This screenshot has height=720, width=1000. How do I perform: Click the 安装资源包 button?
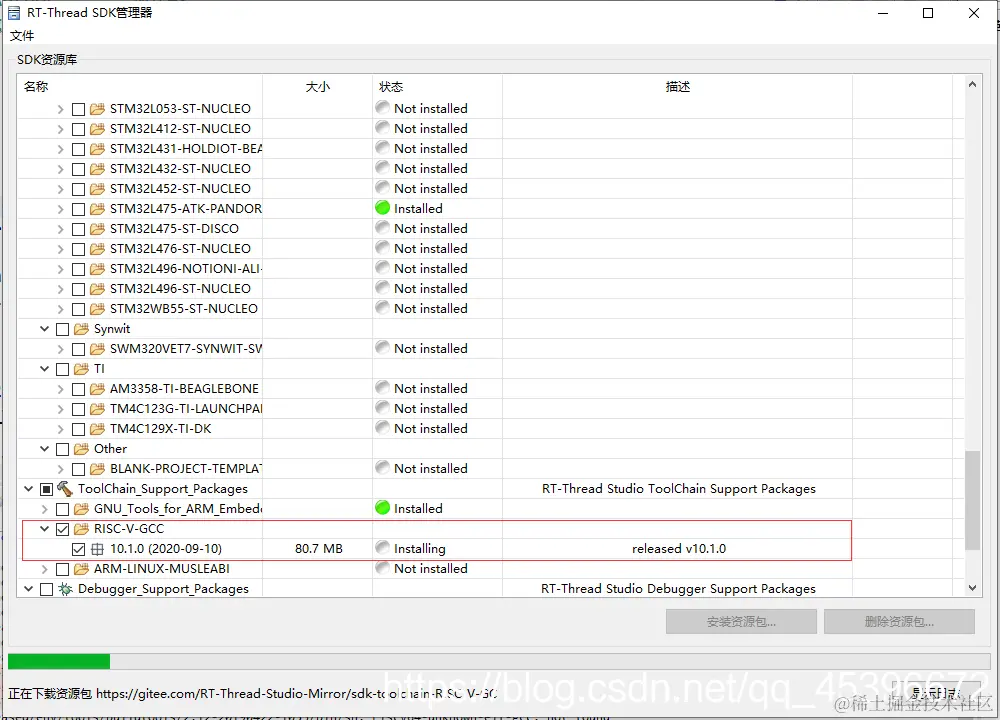point(741,622)
